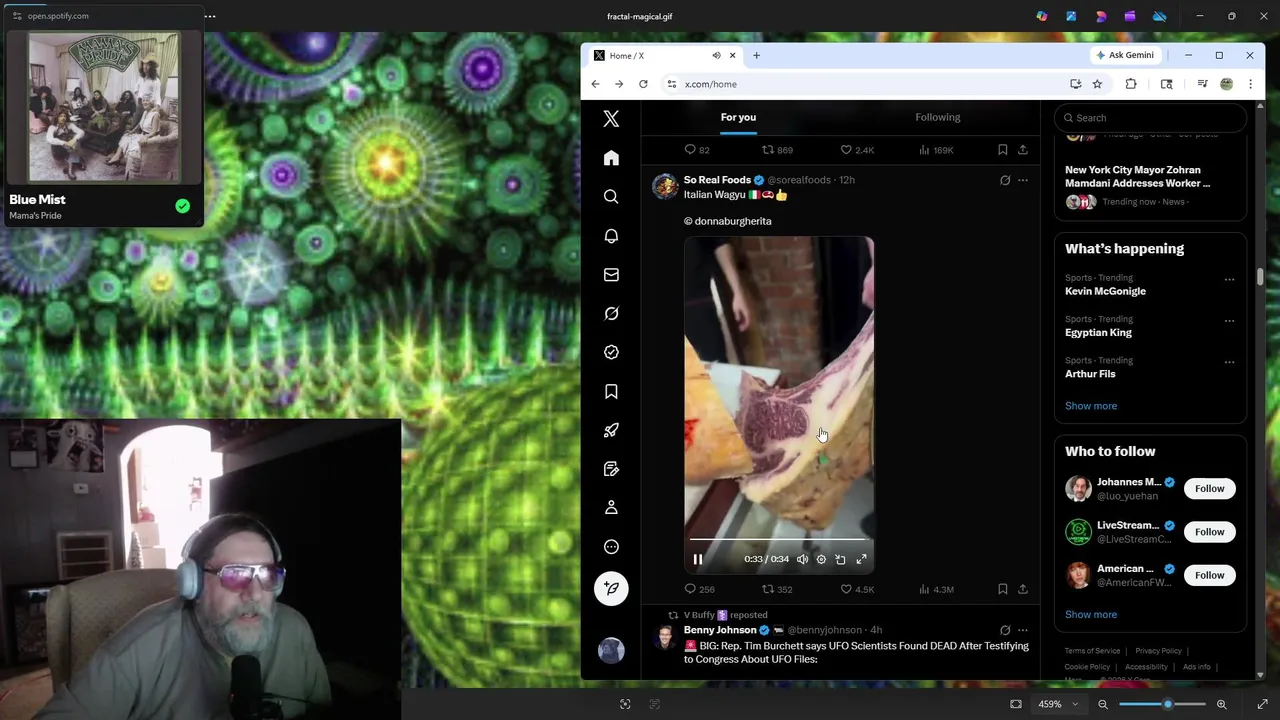Go to Home icon in X sidebar
Screen dimensions: 1280x720
[x=611, y=158]
